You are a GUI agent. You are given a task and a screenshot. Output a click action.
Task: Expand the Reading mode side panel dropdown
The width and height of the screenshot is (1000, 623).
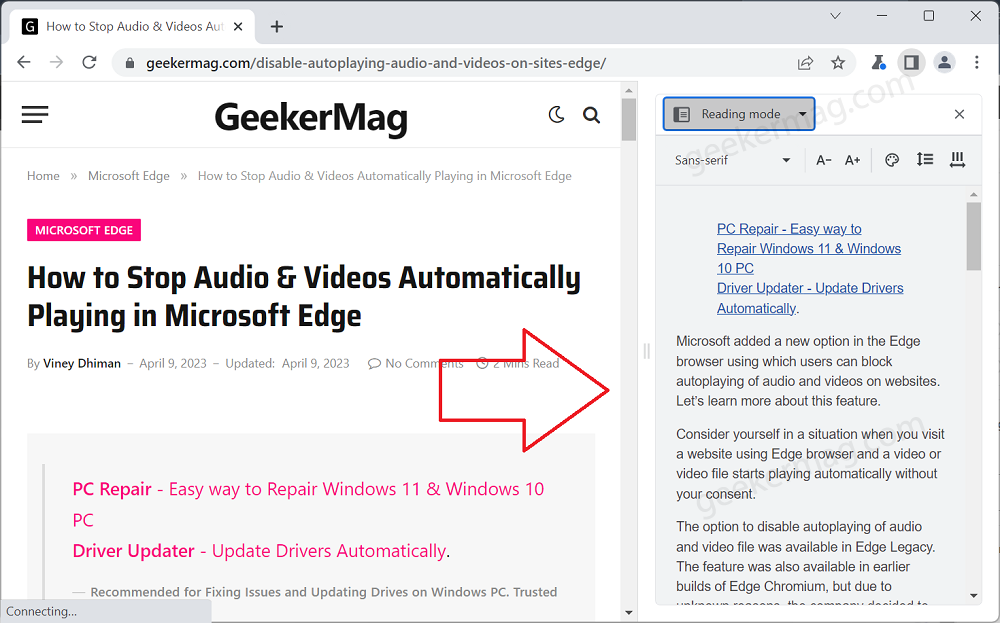[739, 114]
